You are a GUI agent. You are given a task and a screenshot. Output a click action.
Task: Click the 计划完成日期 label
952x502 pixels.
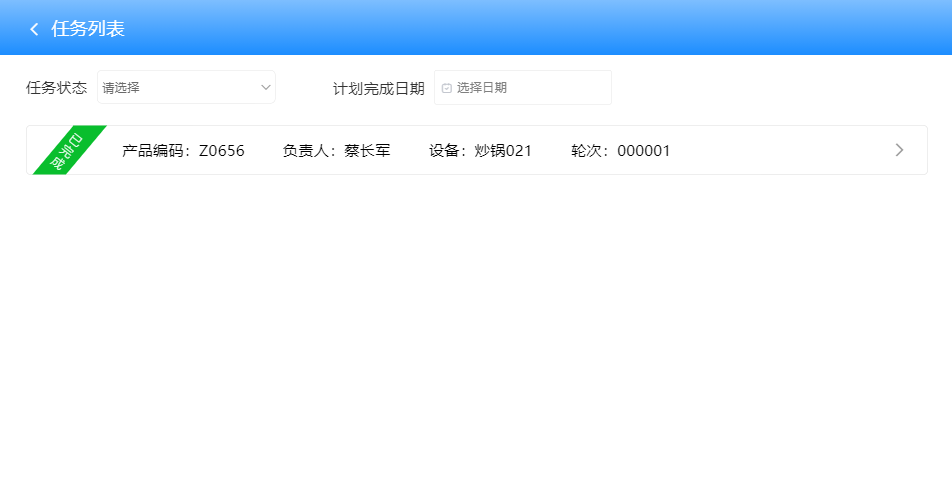click(379, 89)
